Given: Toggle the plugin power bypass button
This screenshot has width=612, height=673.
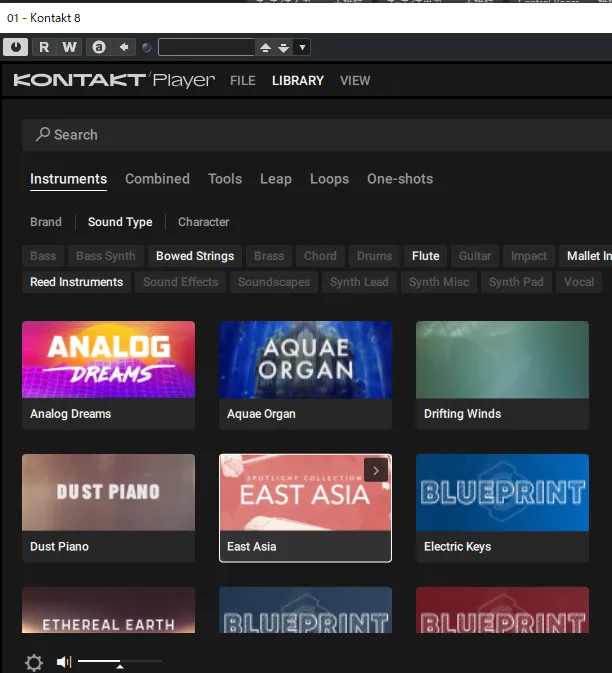Looking at the screenshot, I should click(x=15, y=47).
